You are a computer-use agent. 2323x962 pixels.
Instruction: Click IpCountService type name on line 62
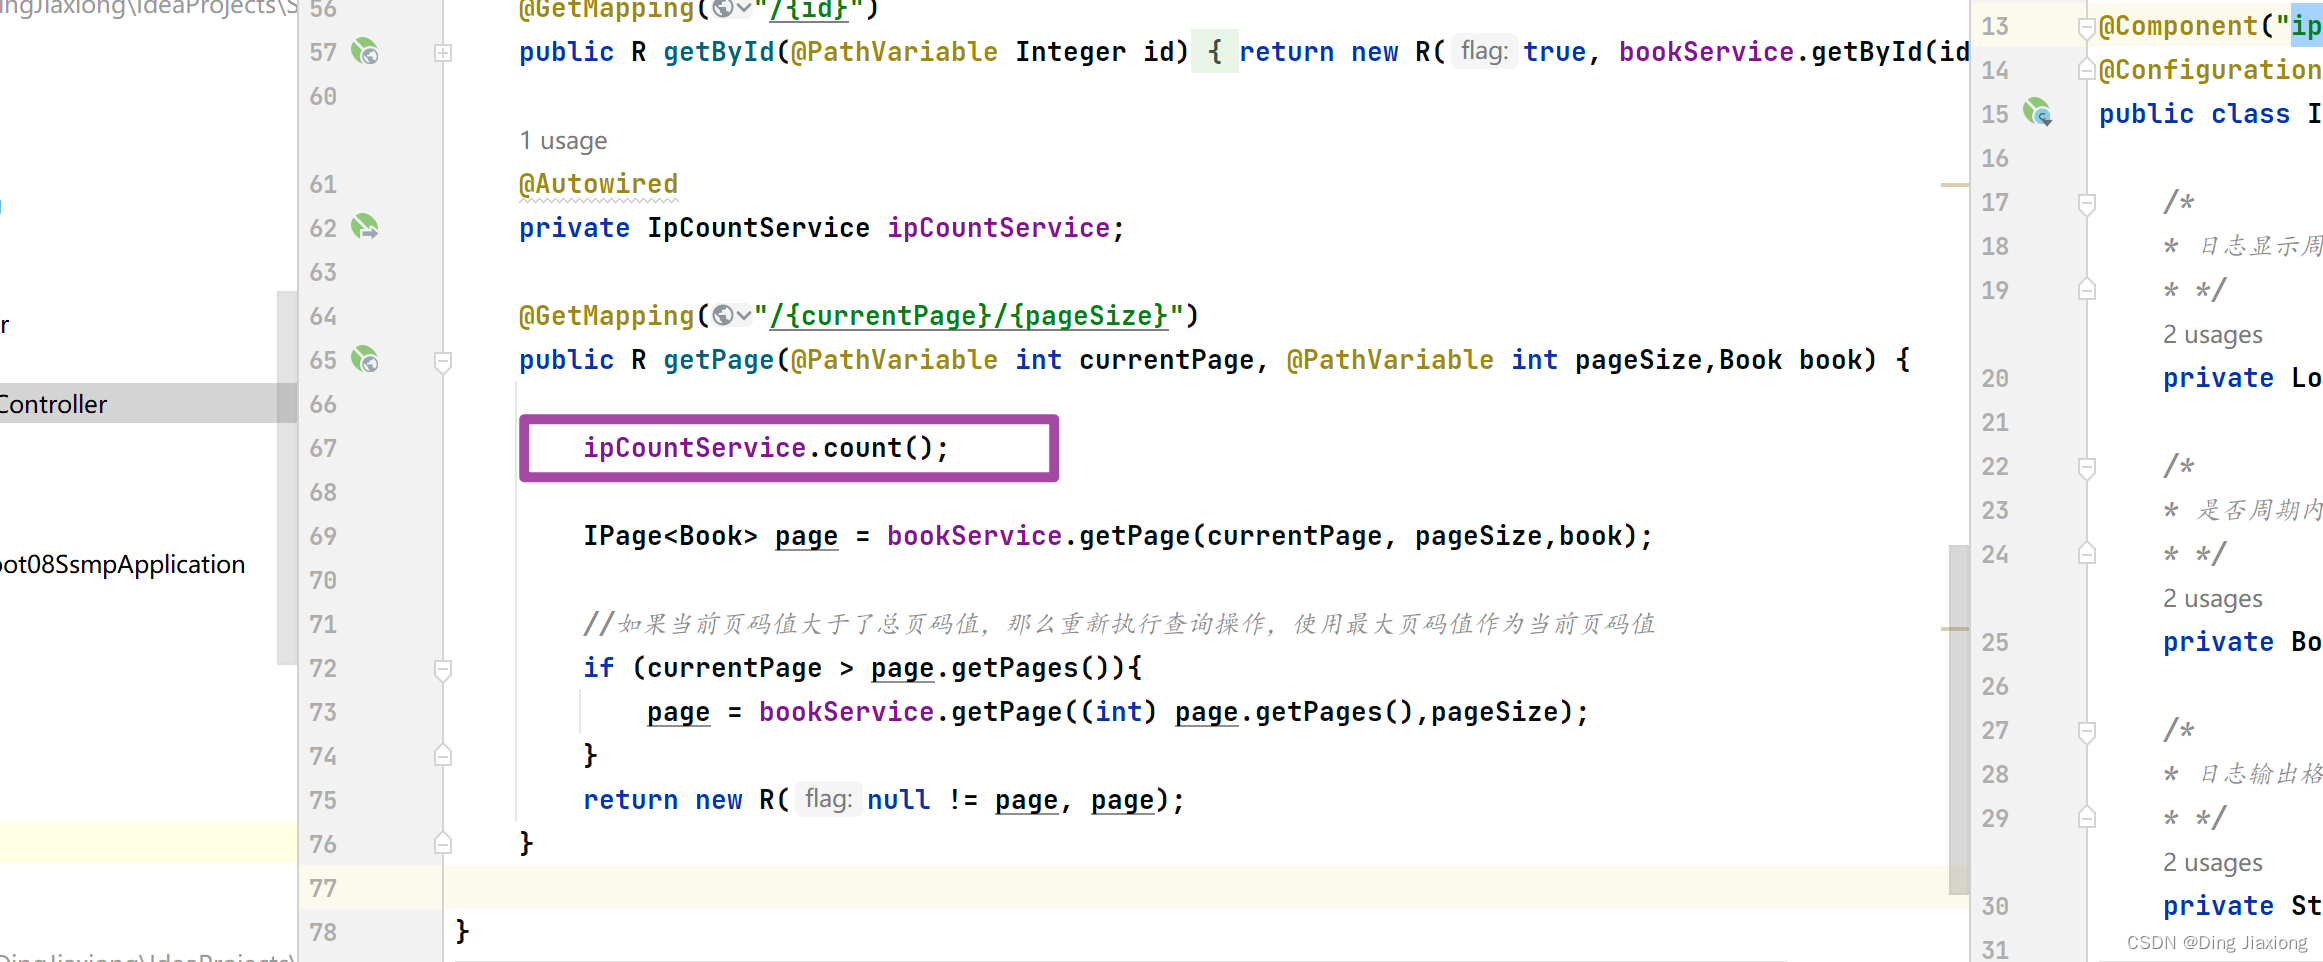tap(758, 228)
